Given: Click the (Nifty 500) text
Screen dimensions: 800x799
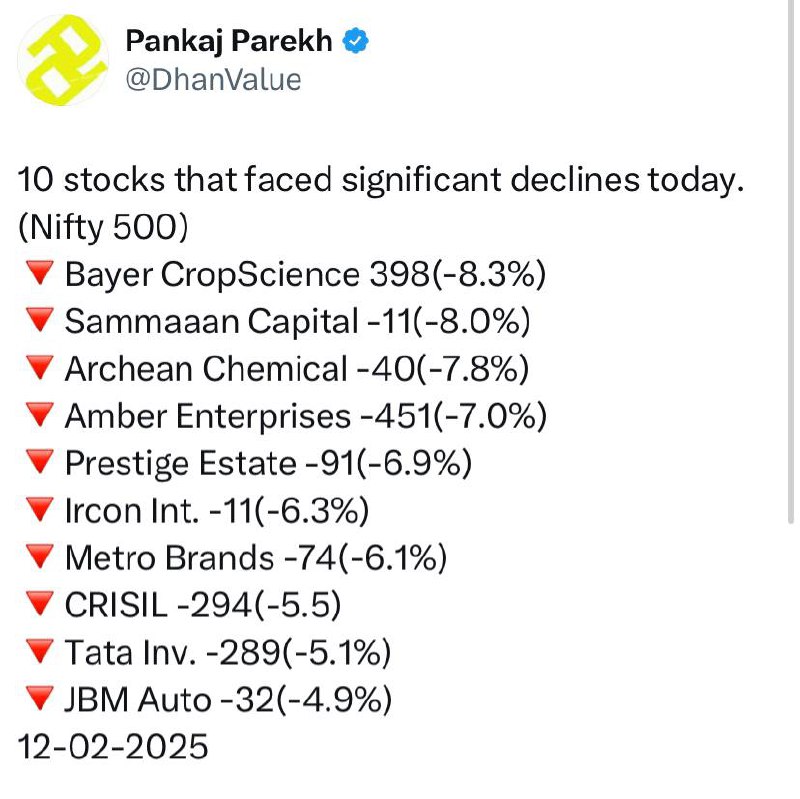Looking at the screenshot, I should coord(103,227).
